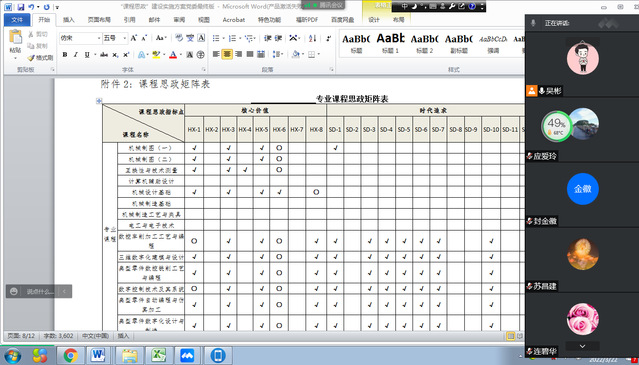The width and height of the screenshot is (639, 365).
Task: Open the font name dropdown
Action: 99,38
